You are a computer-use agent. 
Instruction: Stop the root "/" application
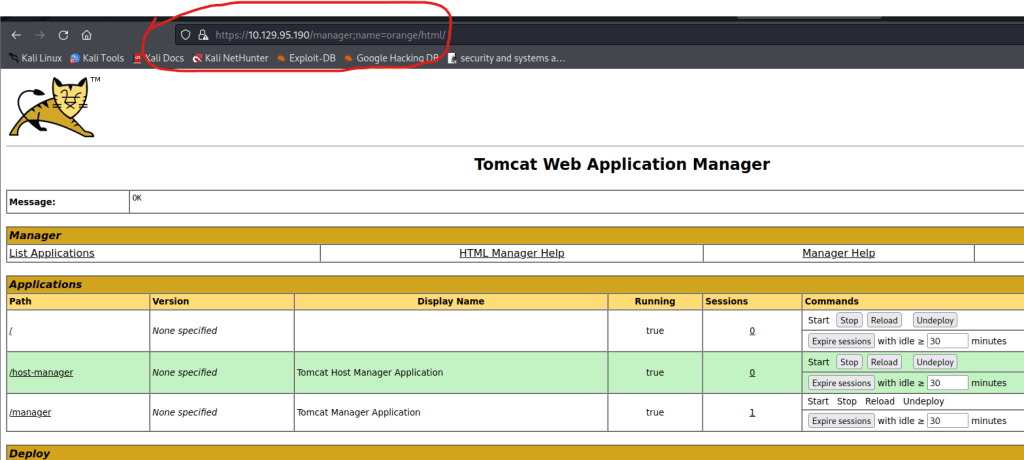click(x=849, y=320)
